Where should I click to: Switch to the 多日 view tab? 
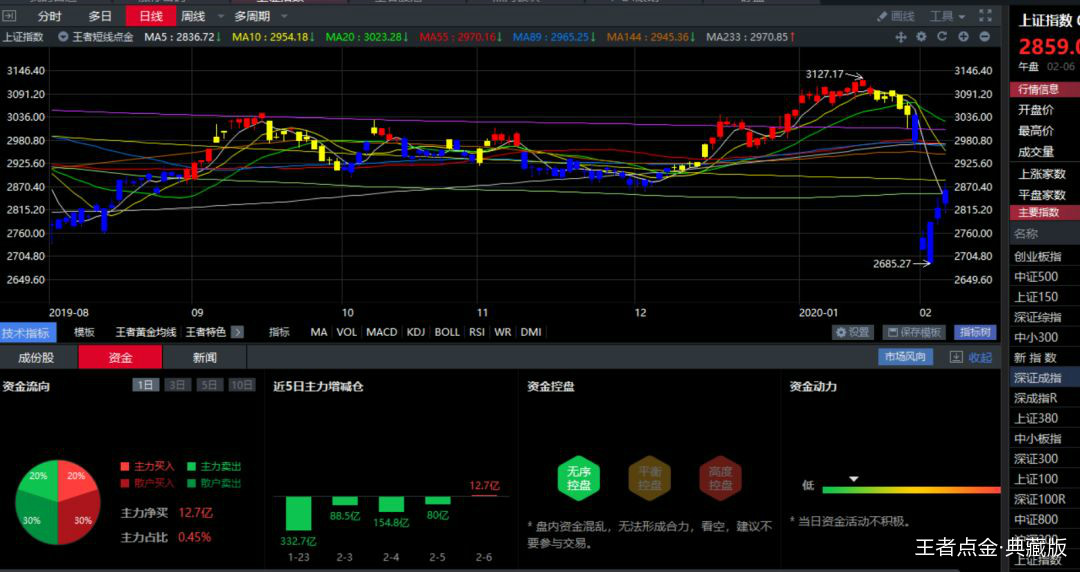(100, 16)
